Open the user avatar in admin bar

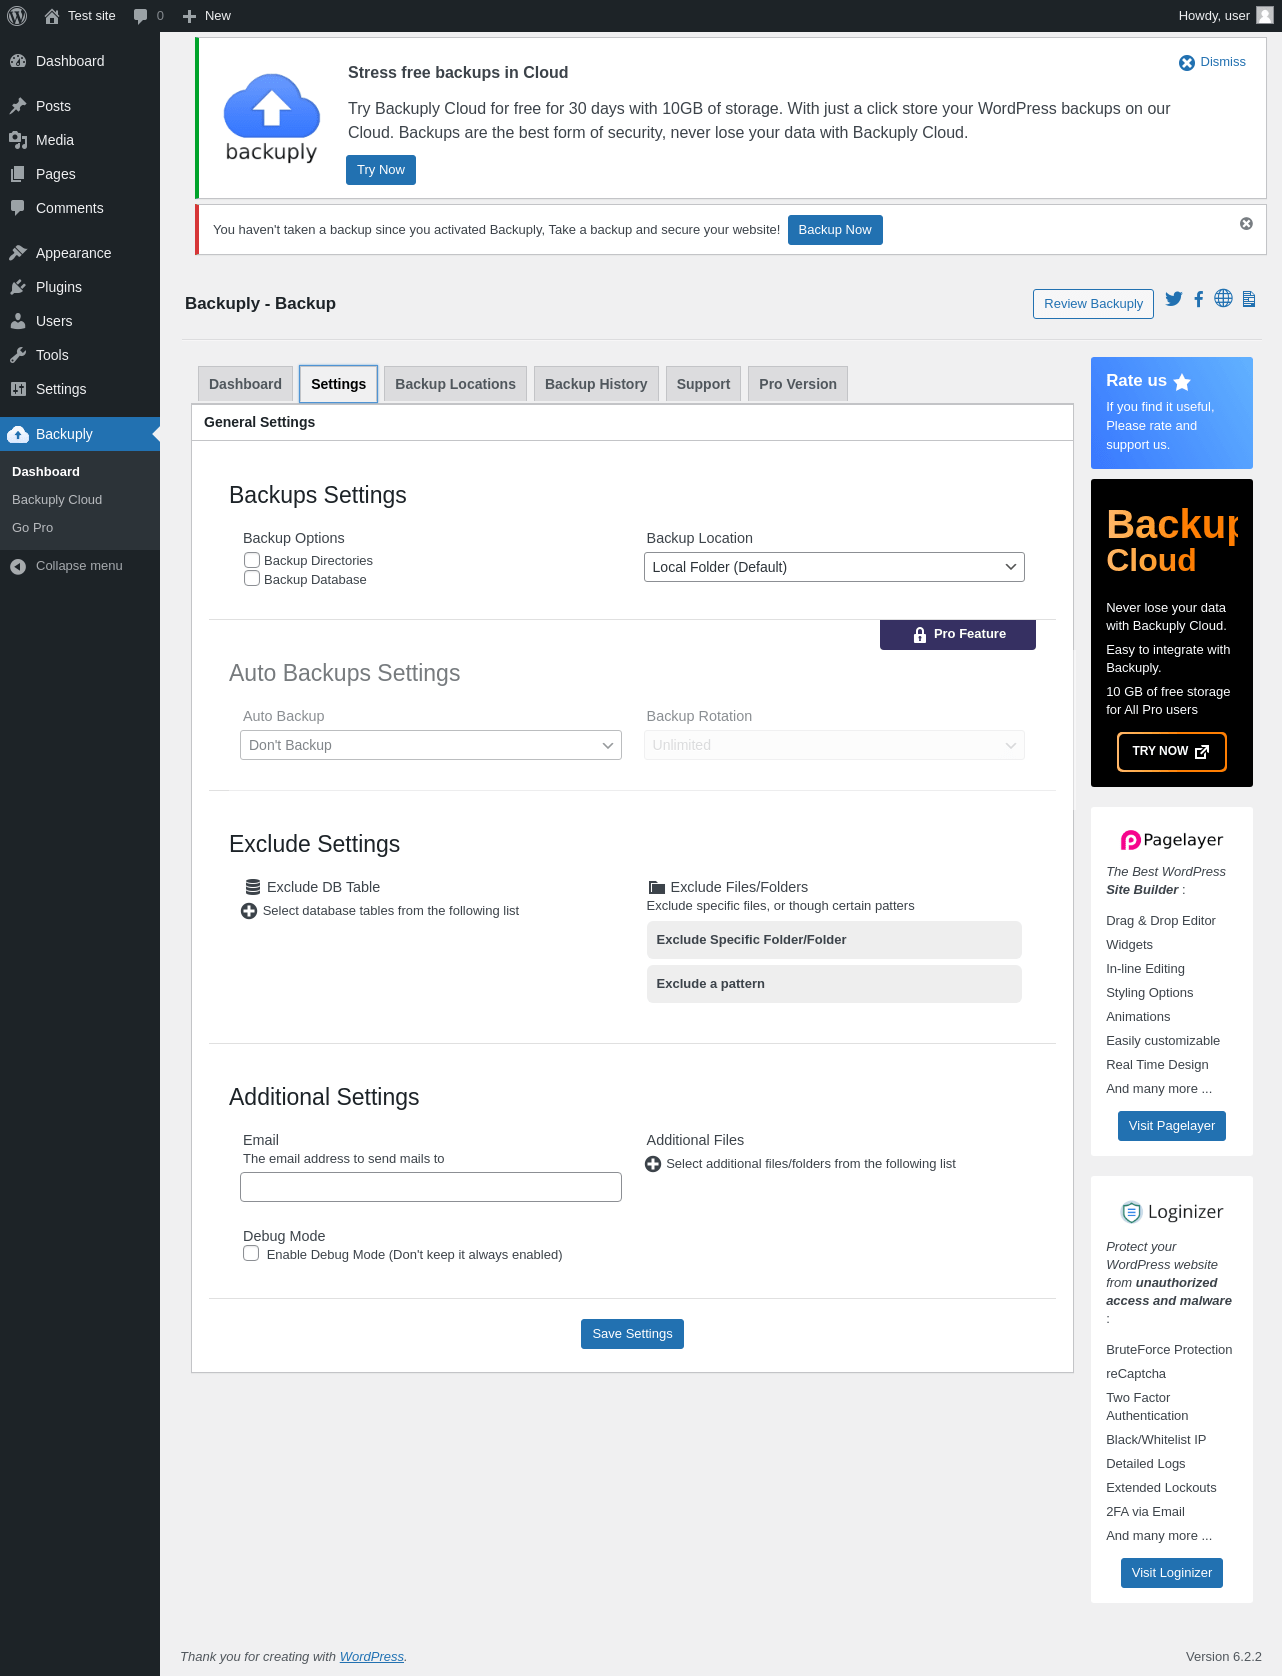[x=1265, y=15]
